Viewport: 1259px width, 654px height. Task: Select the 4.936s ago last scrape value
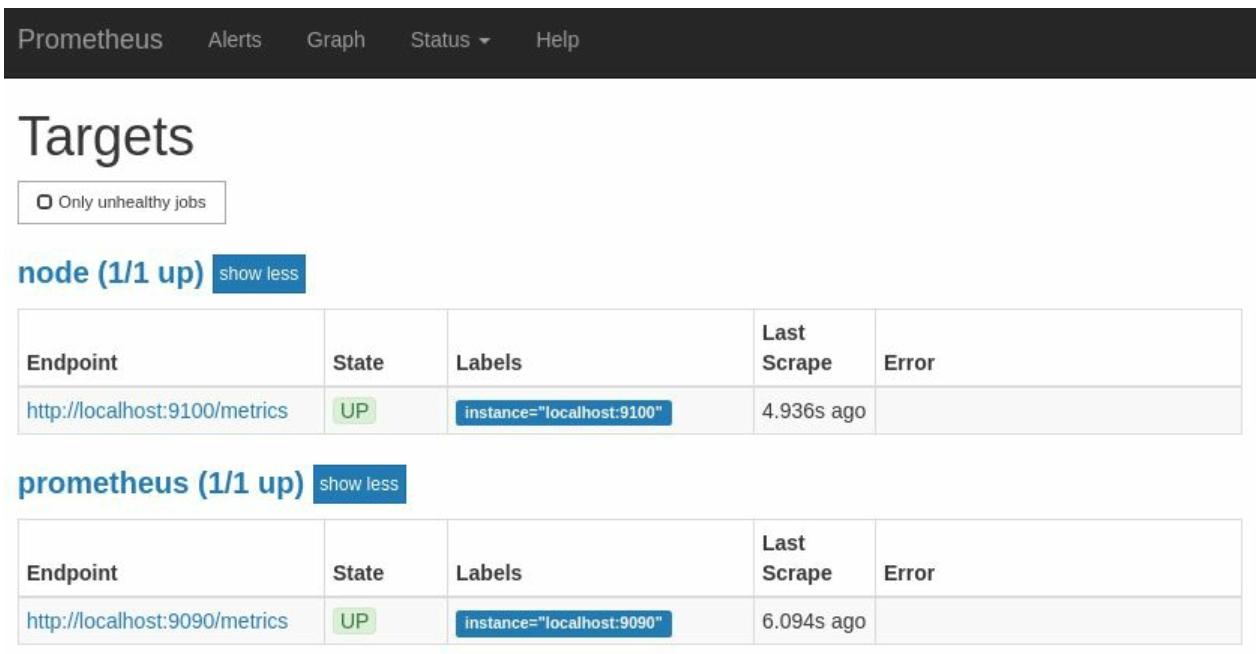pyautogui.click(x=814, y=411)
